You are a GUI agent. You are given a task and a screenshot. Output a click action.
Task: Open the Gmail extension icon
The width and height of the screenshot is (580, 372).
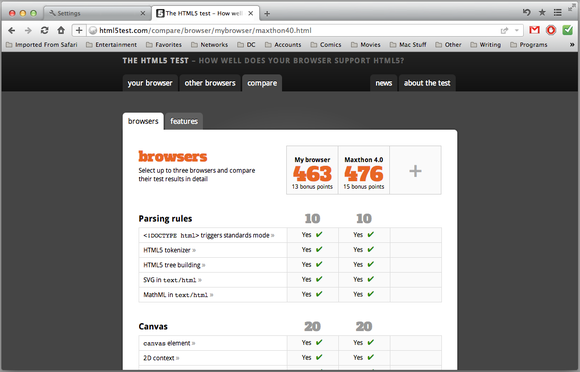535,30
